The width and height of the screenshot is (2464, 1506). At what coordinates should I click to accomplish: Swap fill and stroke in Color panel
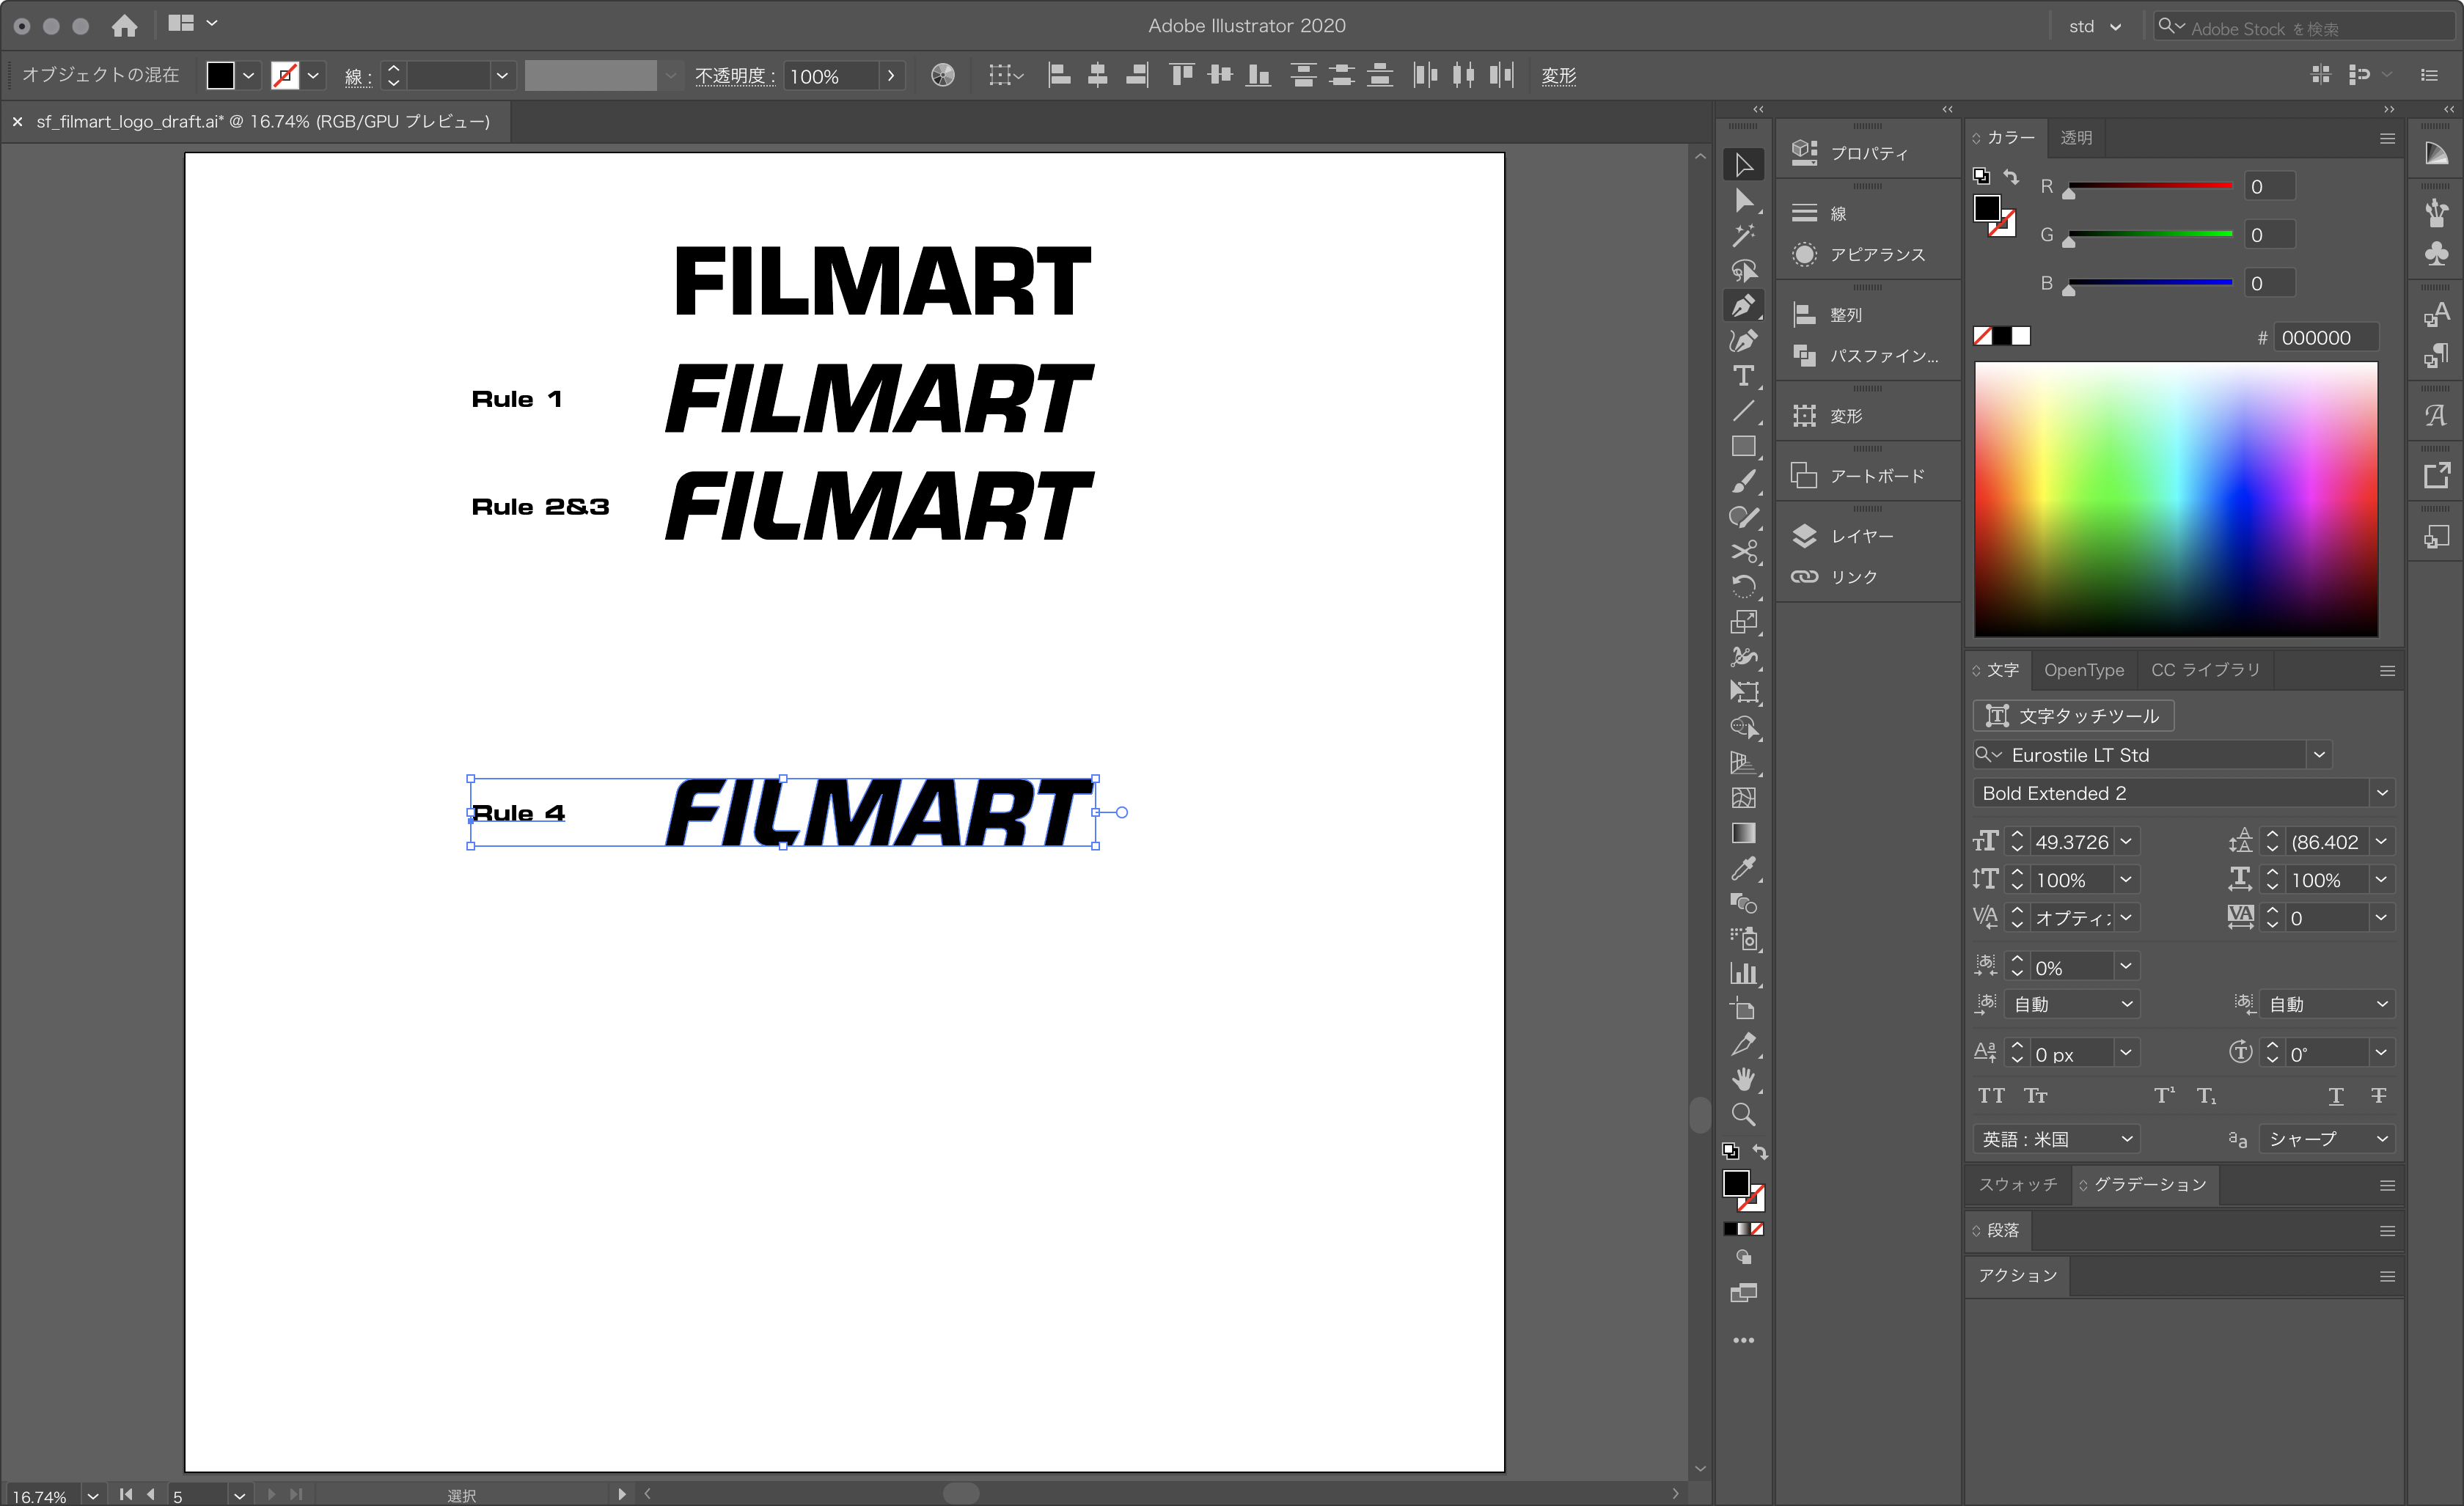pos(2011,177)
